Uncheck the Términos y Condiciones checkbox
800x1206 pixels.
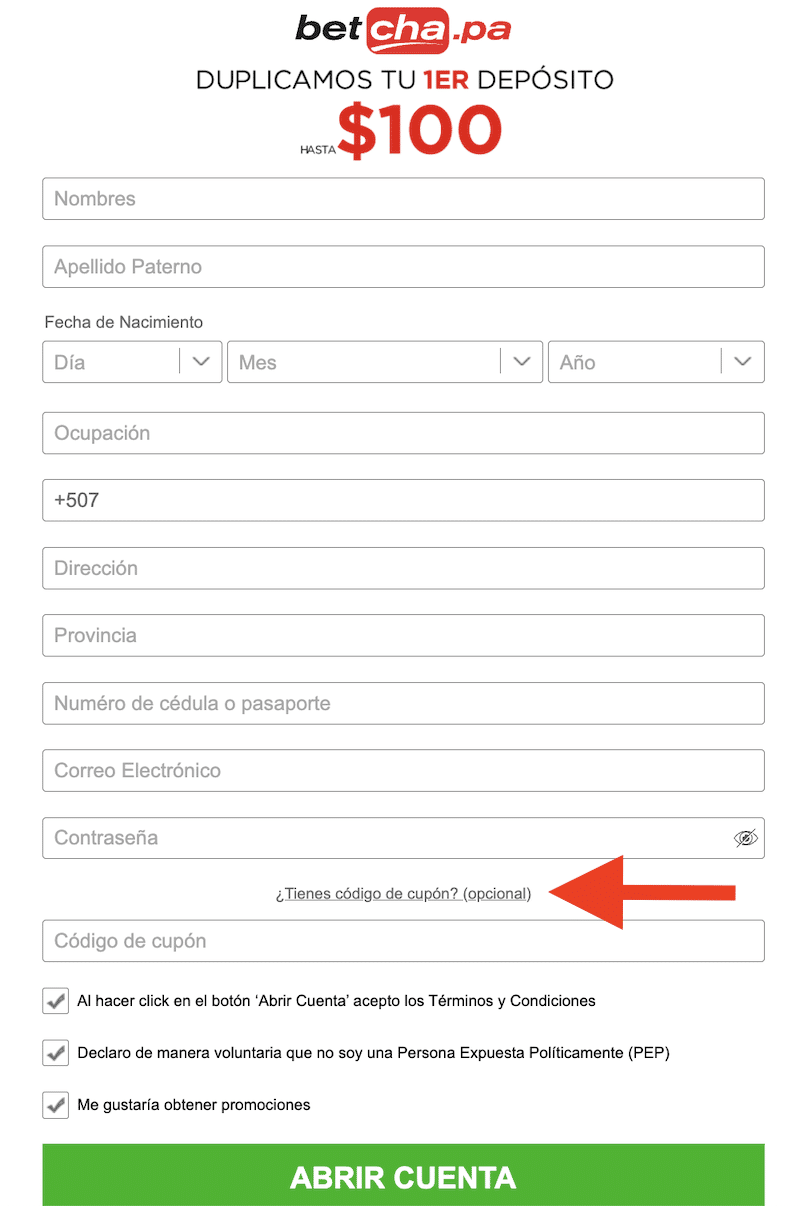coord(55,1001)
